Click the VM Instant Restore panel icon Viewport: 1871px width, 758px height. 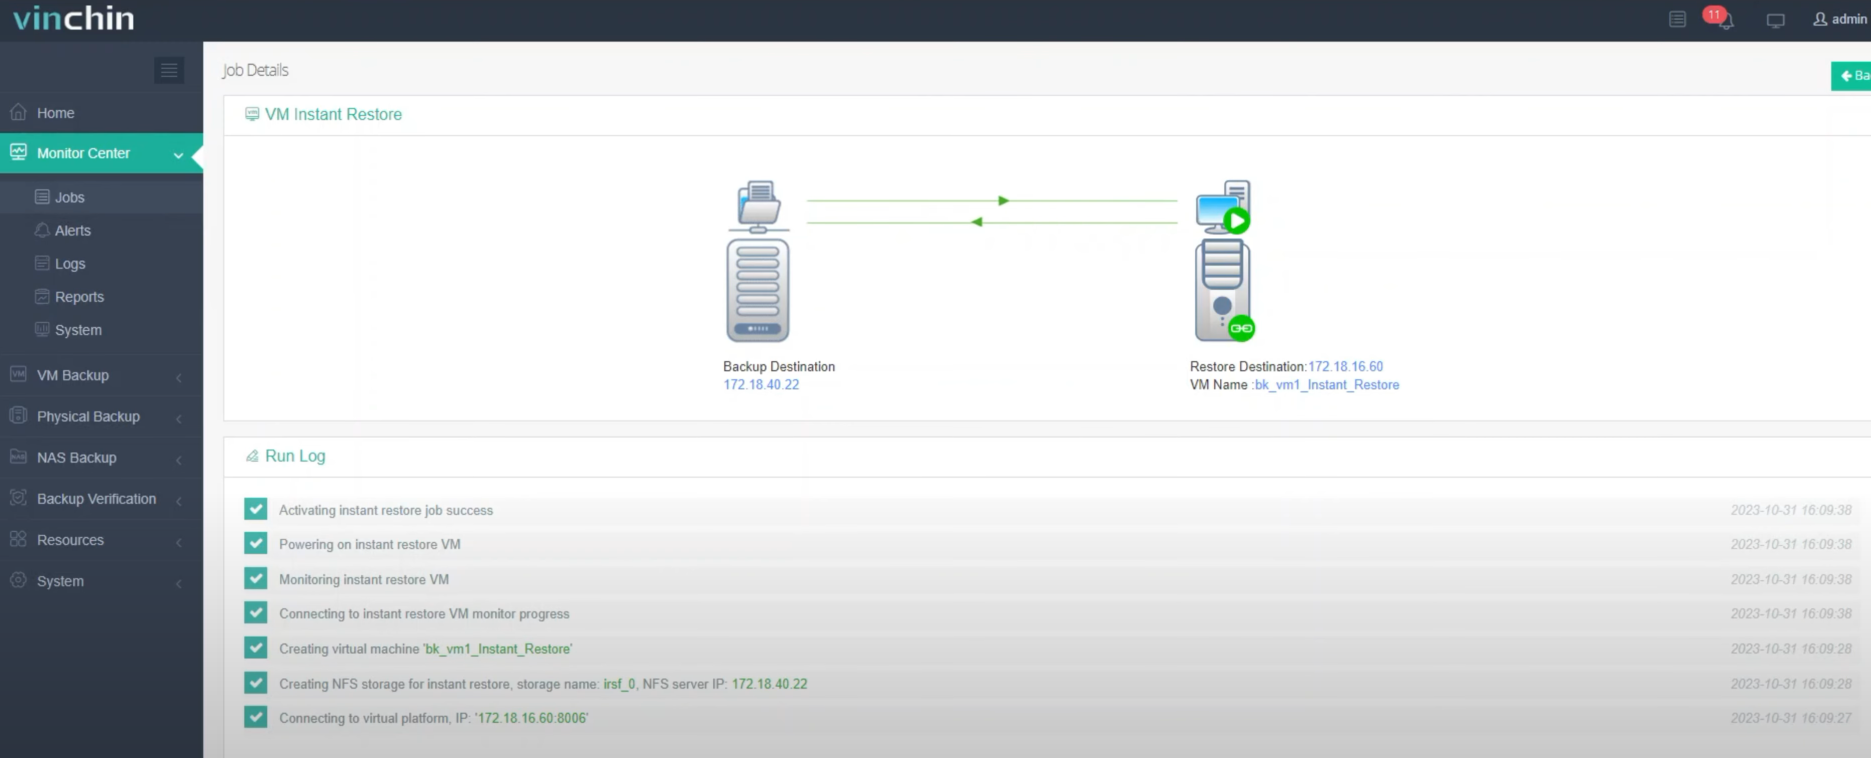(252, 114)
